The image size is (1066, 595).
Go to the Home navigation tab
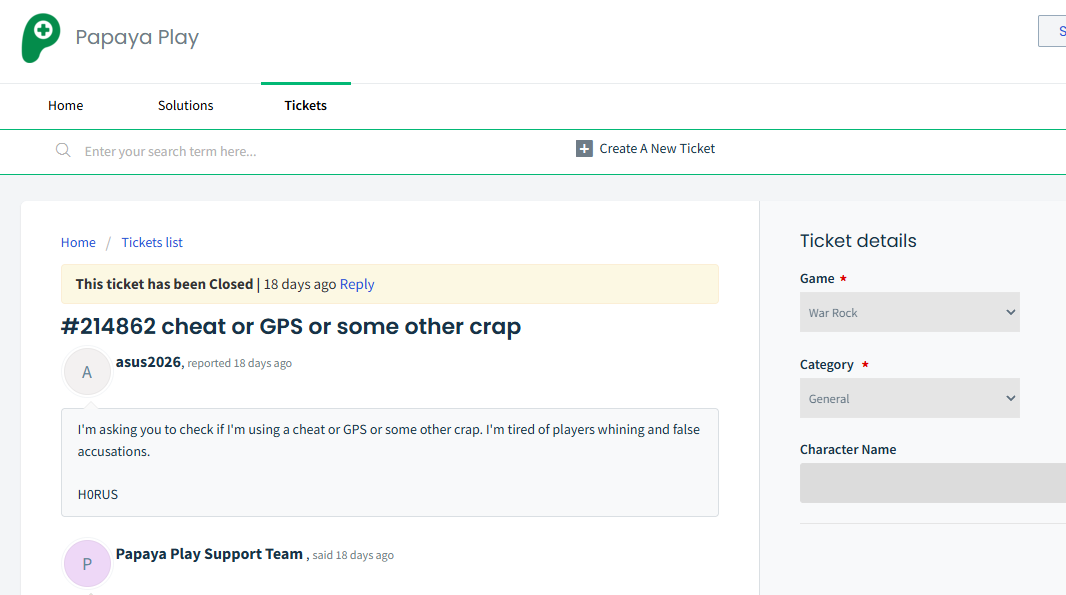coord(65,105)
